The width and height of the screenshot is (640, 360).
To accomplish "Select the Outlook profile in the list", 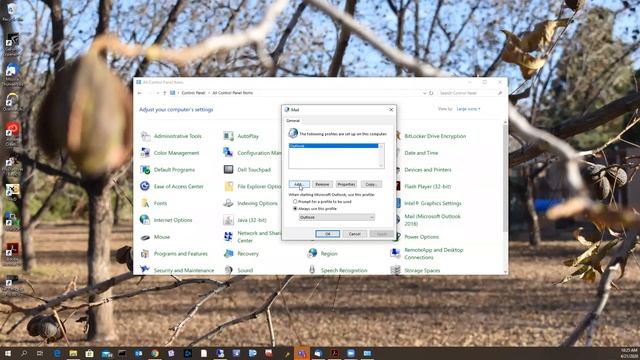I will click(333, 146).
